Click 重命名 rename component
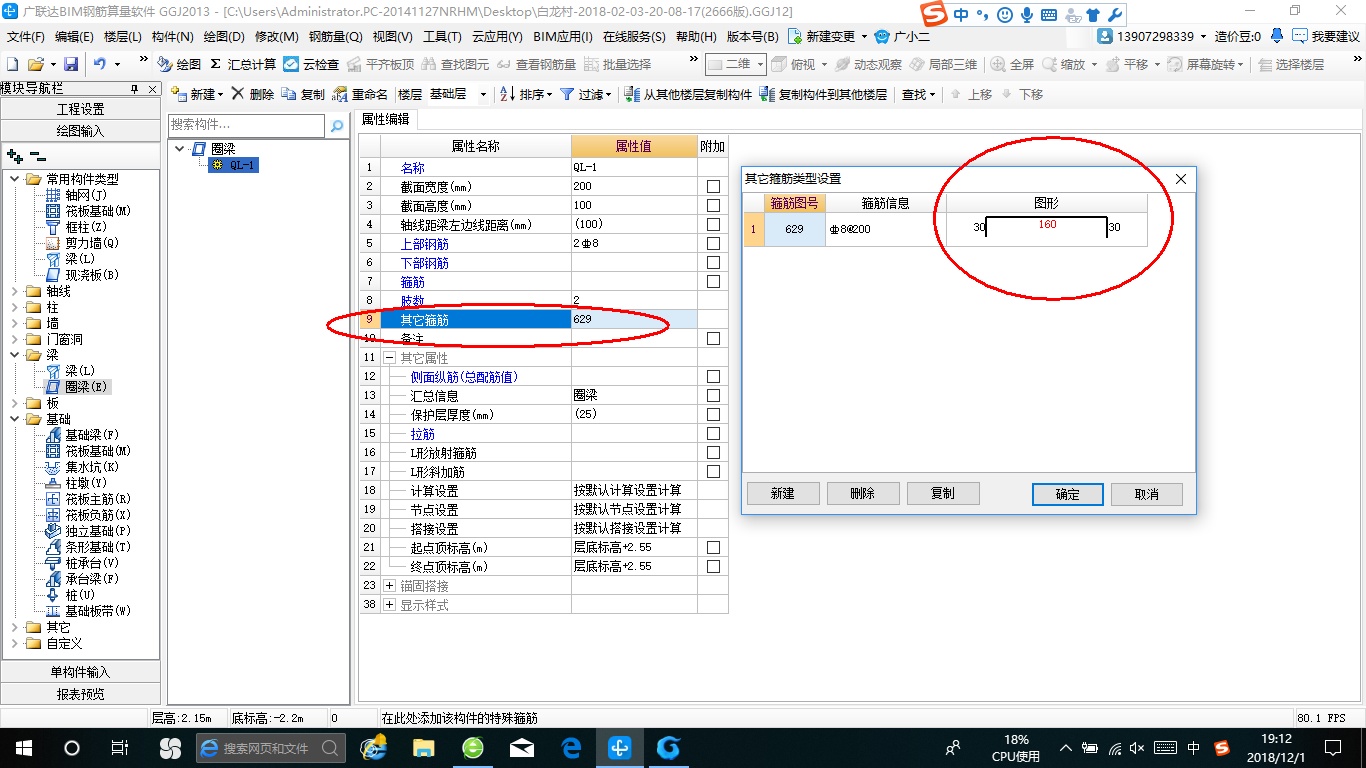The height and width of the screenshot is (768, 1366). [x=361, y=94]
